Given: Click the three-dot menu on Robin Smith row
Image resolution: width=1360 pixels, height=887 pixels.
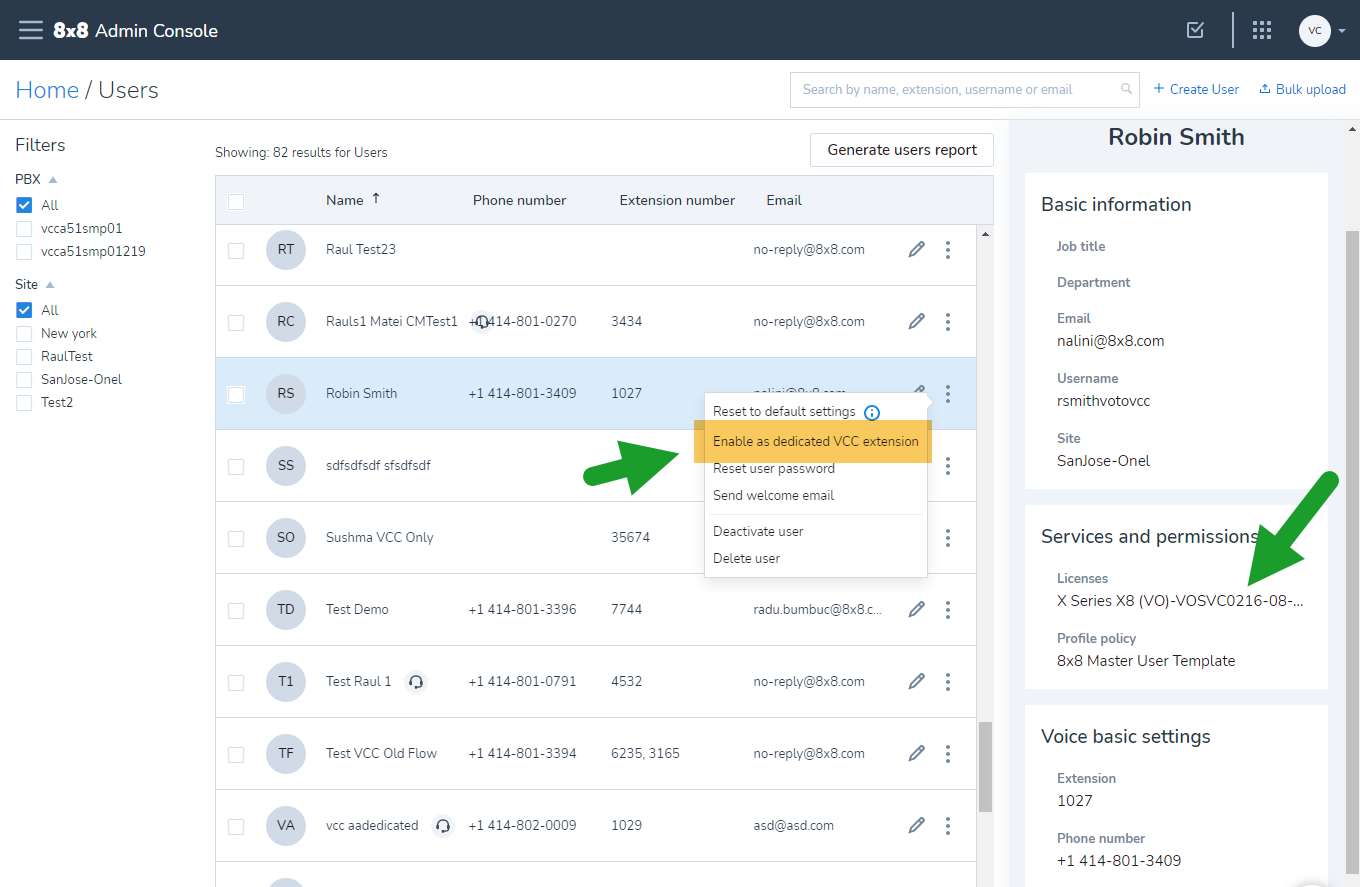Looking at the screenshot, I should (x=948, y=393).
